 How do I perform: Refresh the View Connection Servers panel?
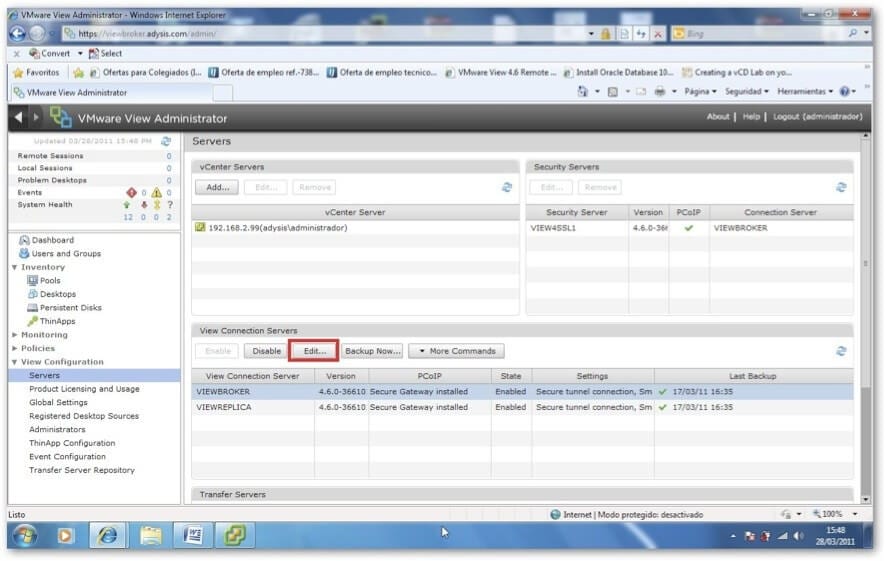(841, 351)
